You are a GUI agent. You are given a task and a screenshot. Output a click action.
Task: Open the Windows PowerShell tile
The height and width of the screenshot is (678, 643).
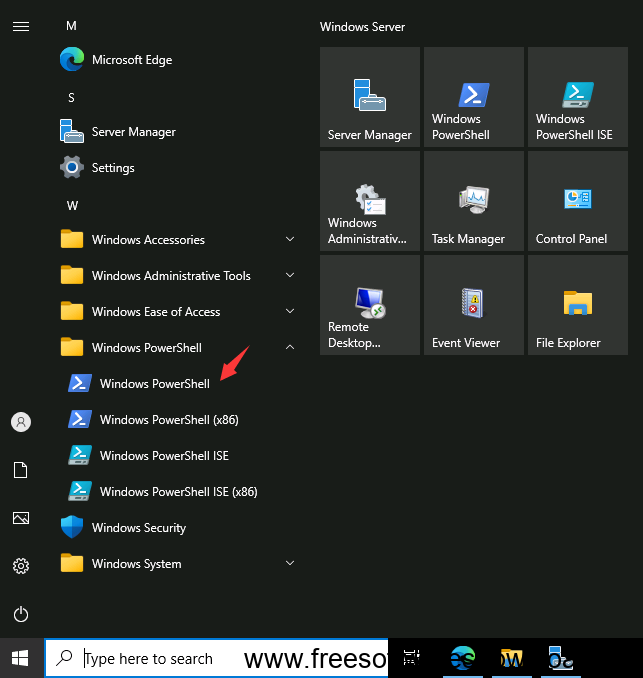click(474, 97)
